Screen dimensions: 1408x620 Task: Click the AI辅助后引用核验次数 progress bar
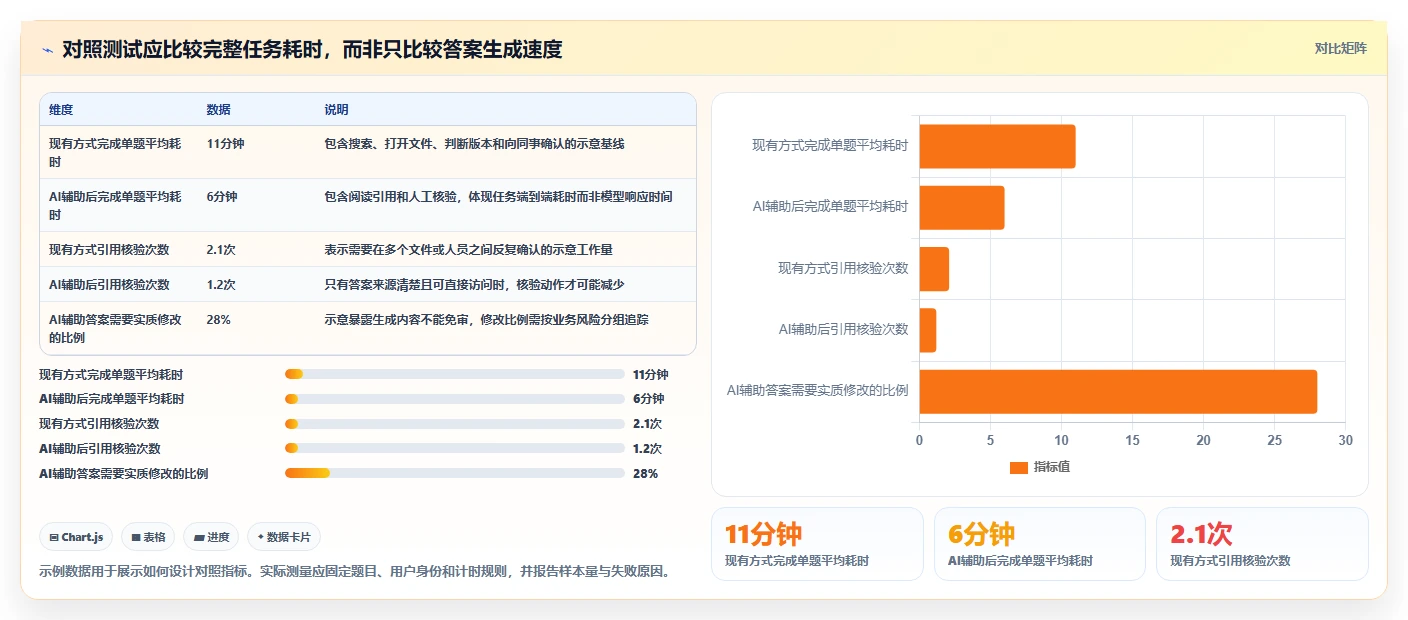(x=455, y=449)
